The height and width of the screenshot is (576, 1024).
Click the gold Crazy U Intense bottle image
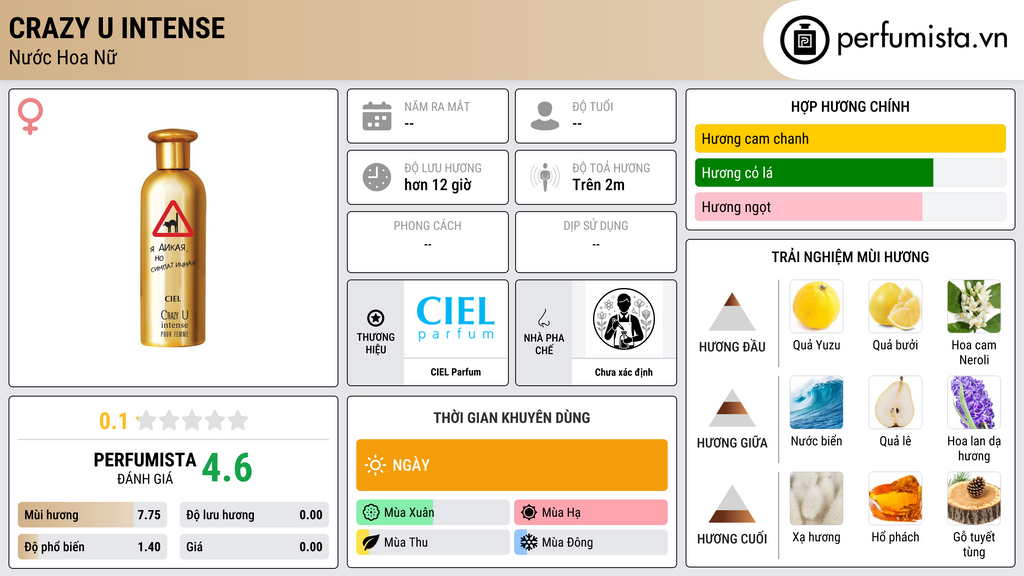pyautogui.click(x=173, y=238)
